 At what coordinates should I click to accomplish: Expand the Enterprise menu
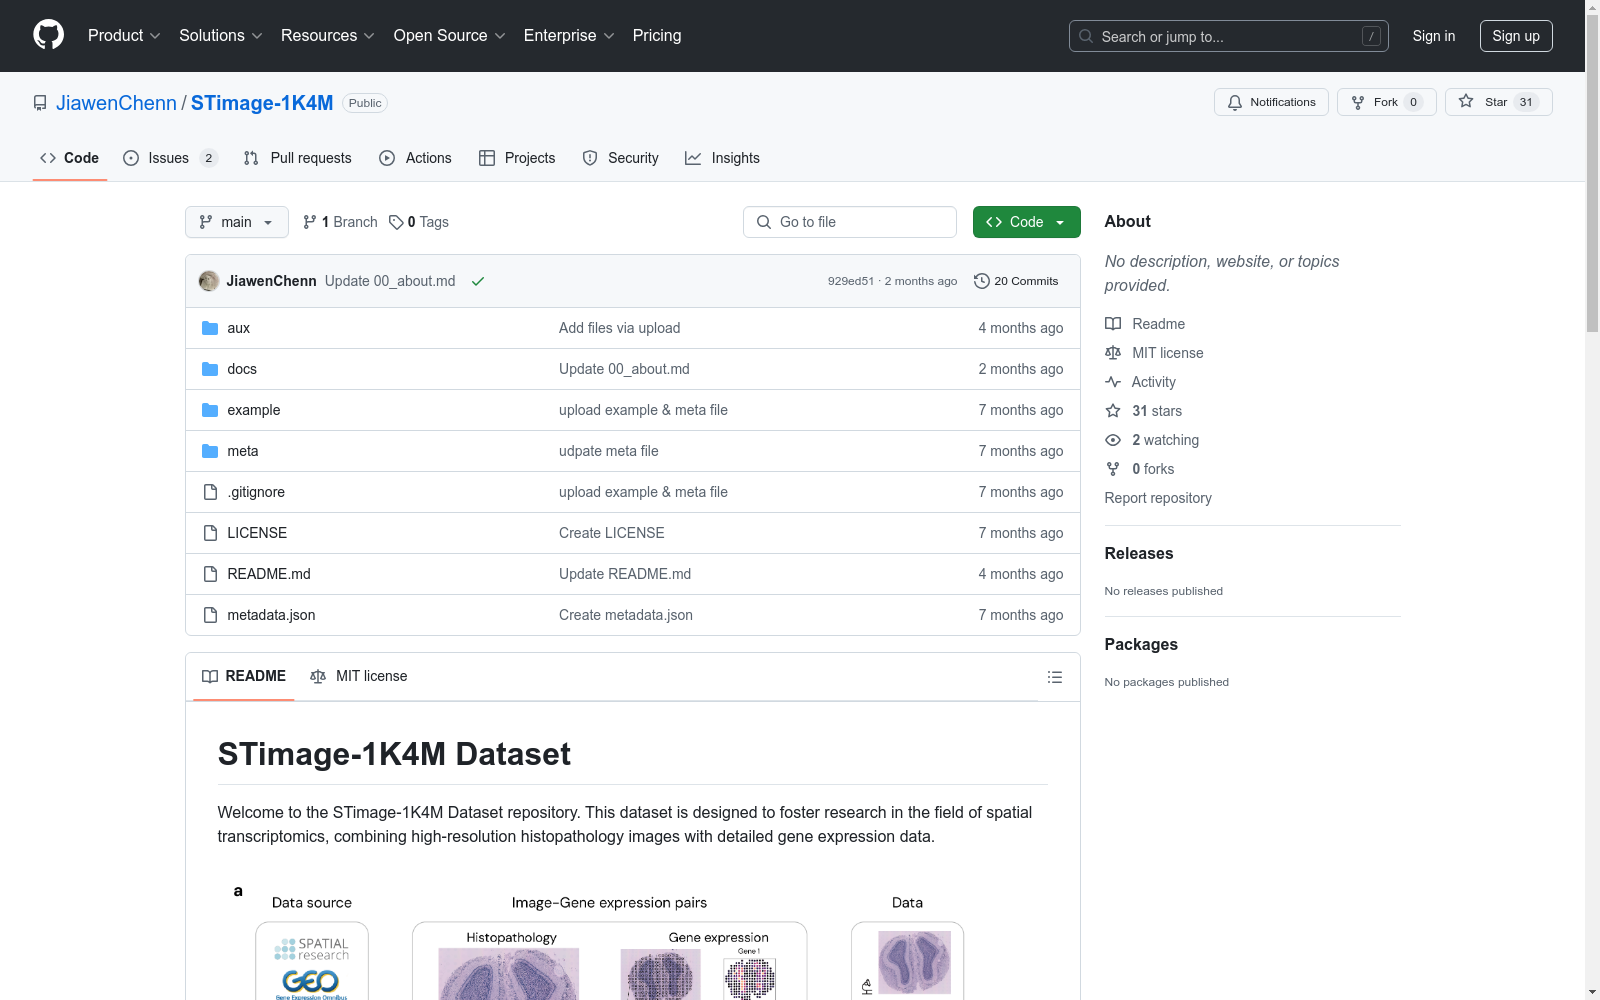pyautogui.click(x=569, y=35)
